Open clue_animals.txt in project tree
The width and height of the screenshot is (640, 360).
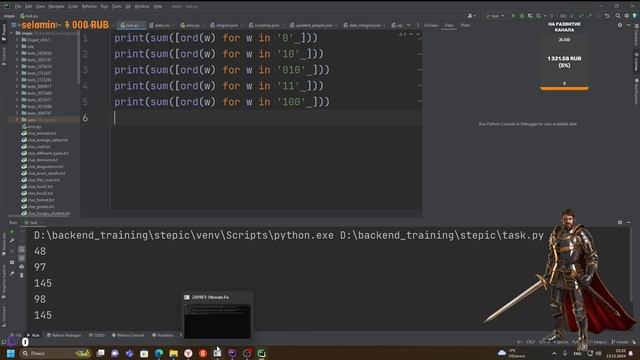pyautogui.click(x=39, y=133)
